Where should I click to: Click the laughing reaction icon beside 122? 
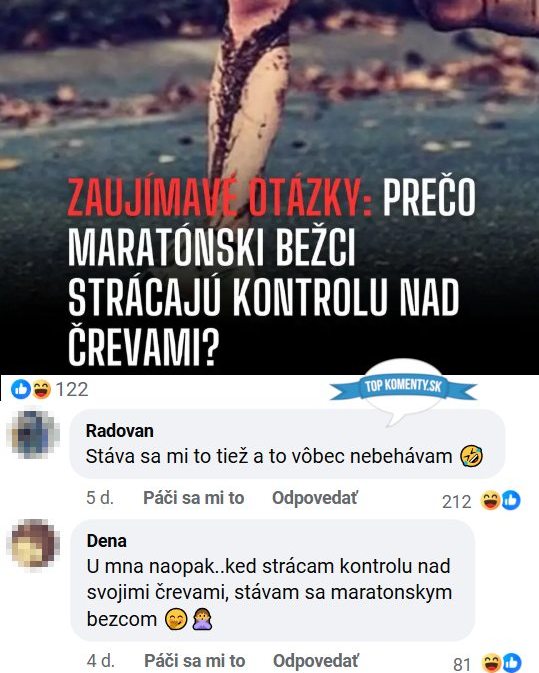(x=41, y=390)
